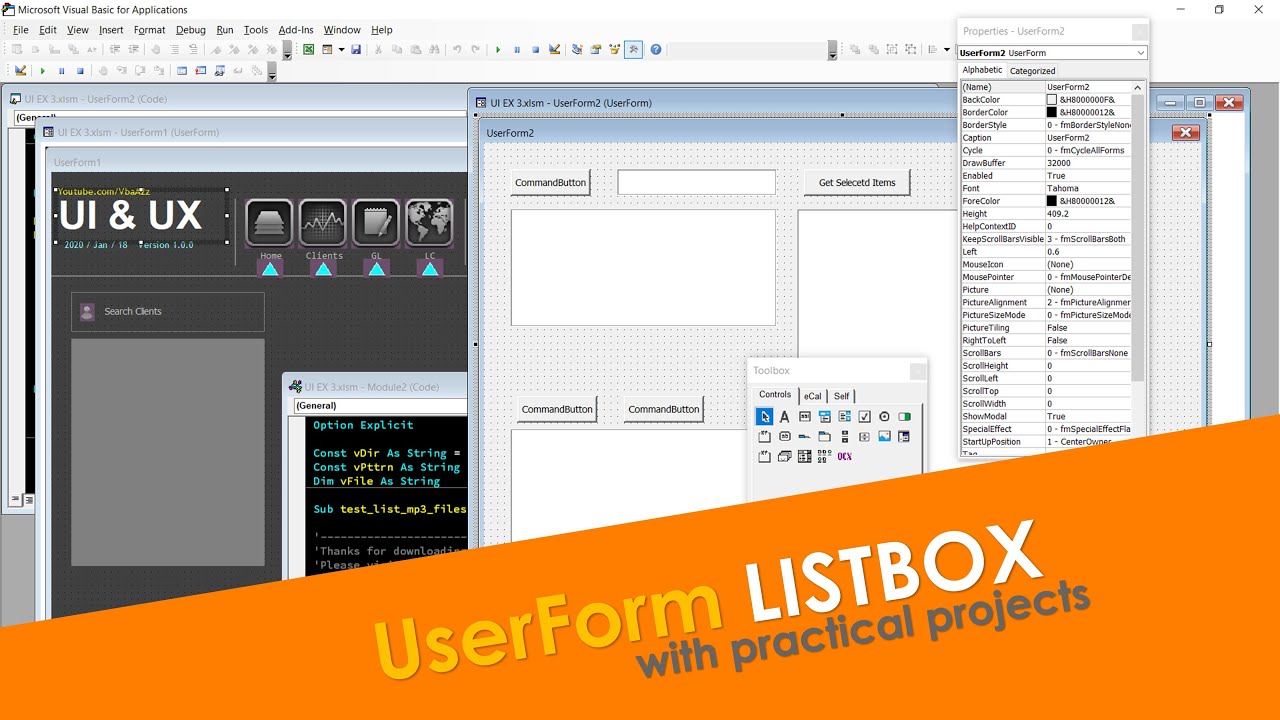Image resolution: width=1280 pixels, height=720 pixels.
Task: Expand overflow arrow of the Edit toolbar
Action: (287, 51)
